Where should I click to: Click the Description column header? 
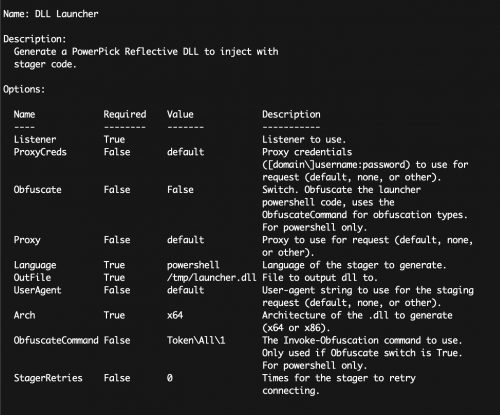tap(291, 115)
